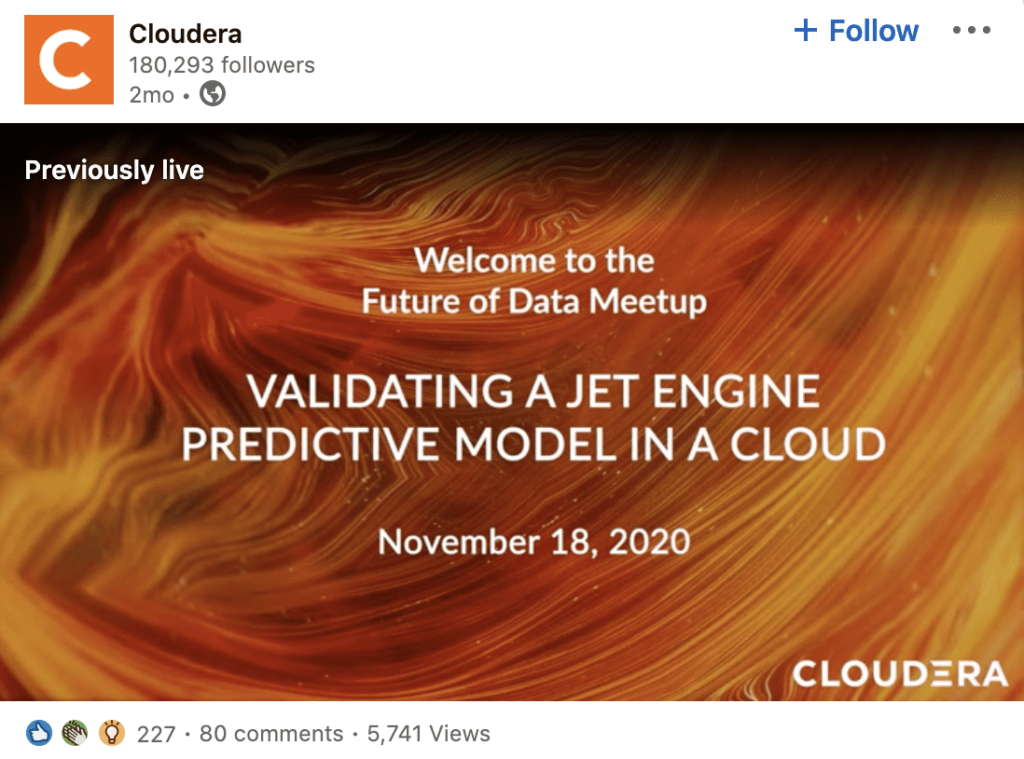Image resolution: width=1024 pixels, height=759 pixels.
Task: Select the Celebrate clapping-hands reaction icon
Action: click(74, 733)
